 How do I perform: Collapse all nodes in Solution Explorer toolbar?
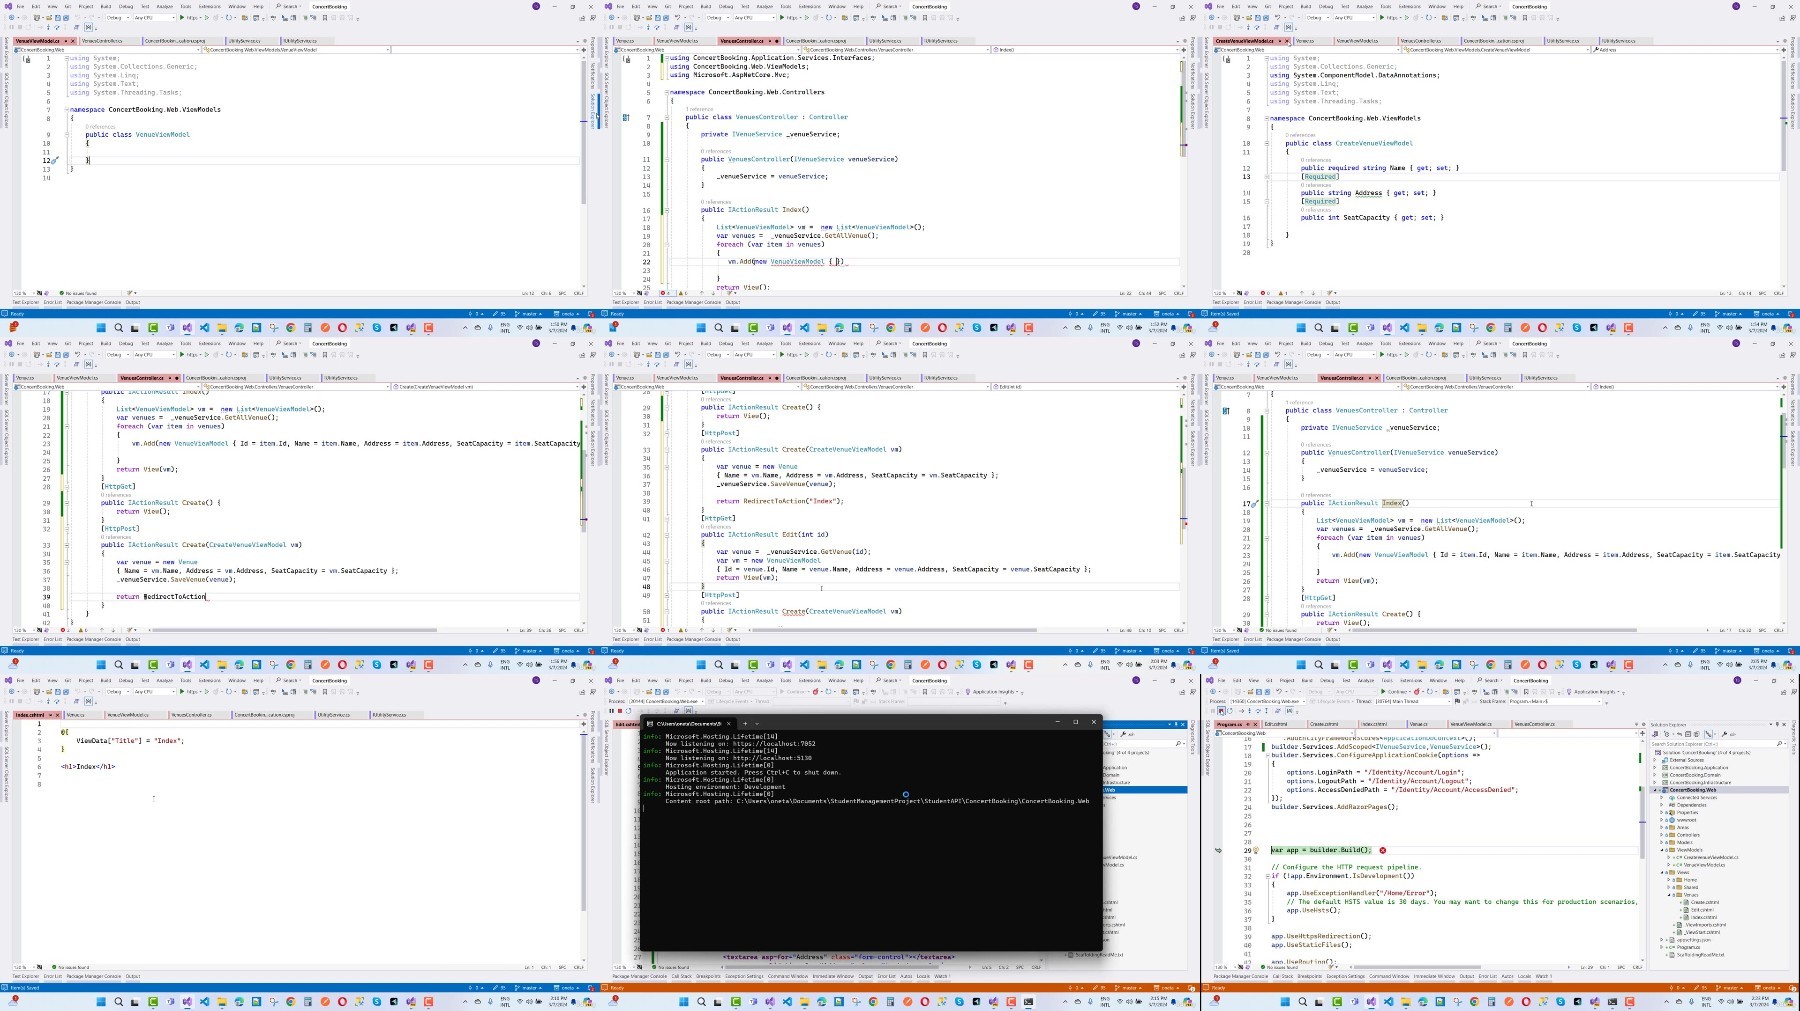point(1688,734)
